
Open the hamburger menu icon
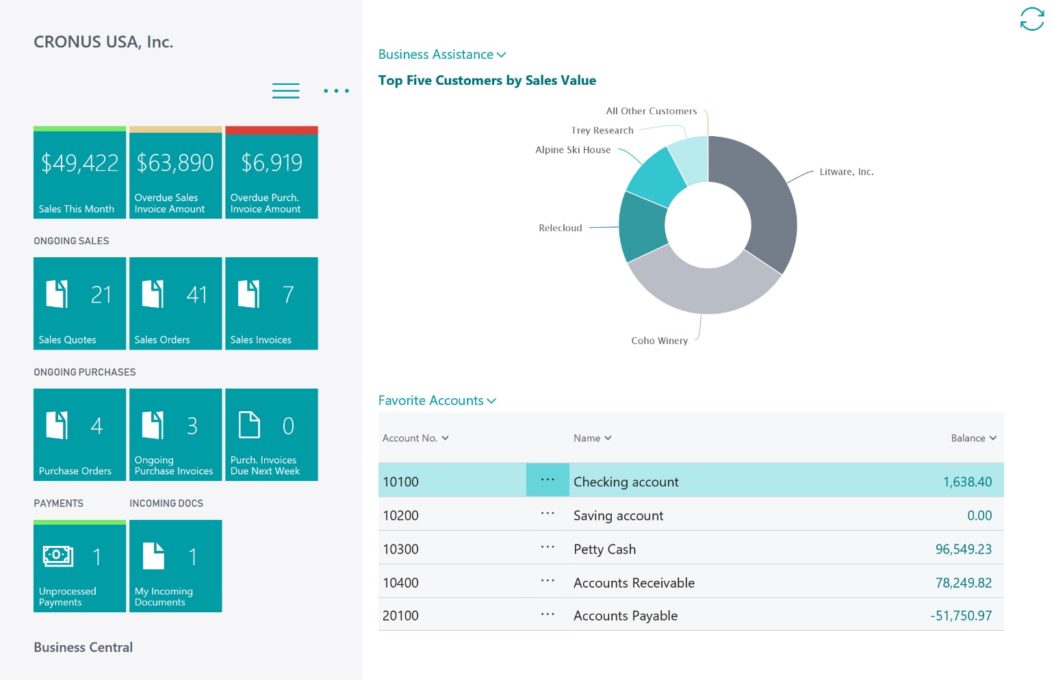click(286, 91)
